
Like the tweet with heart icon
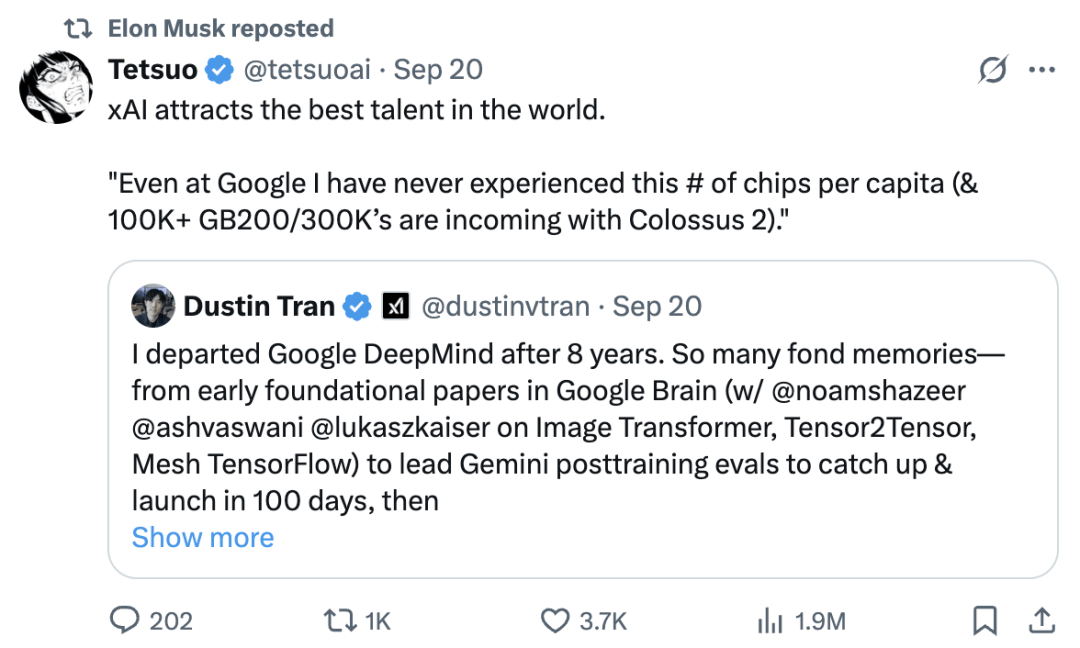[x=554, y=621]
